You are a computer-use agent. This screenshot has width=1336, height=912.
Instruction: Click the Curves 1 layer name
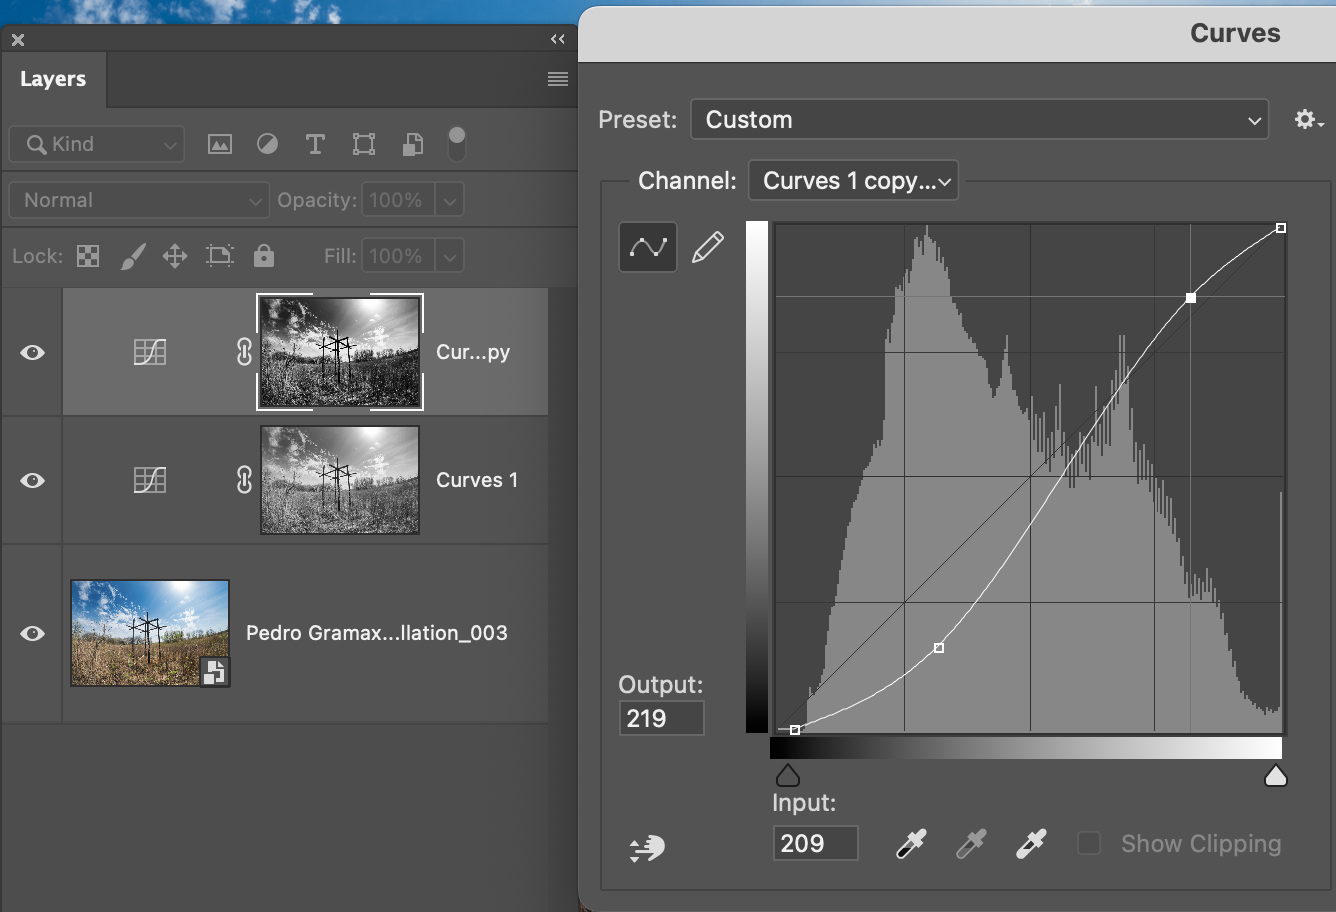coord(477,480)
